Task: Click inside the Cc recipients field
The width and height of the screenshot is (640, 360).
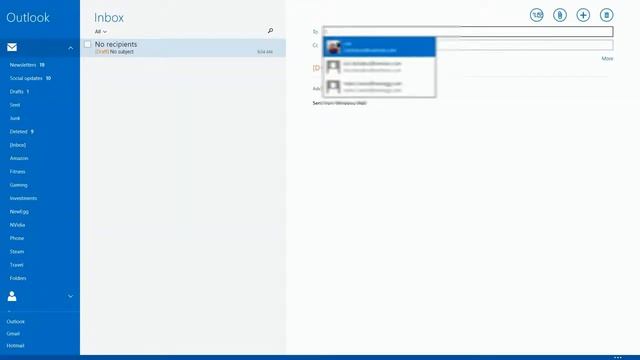Action: coord(524,45)
